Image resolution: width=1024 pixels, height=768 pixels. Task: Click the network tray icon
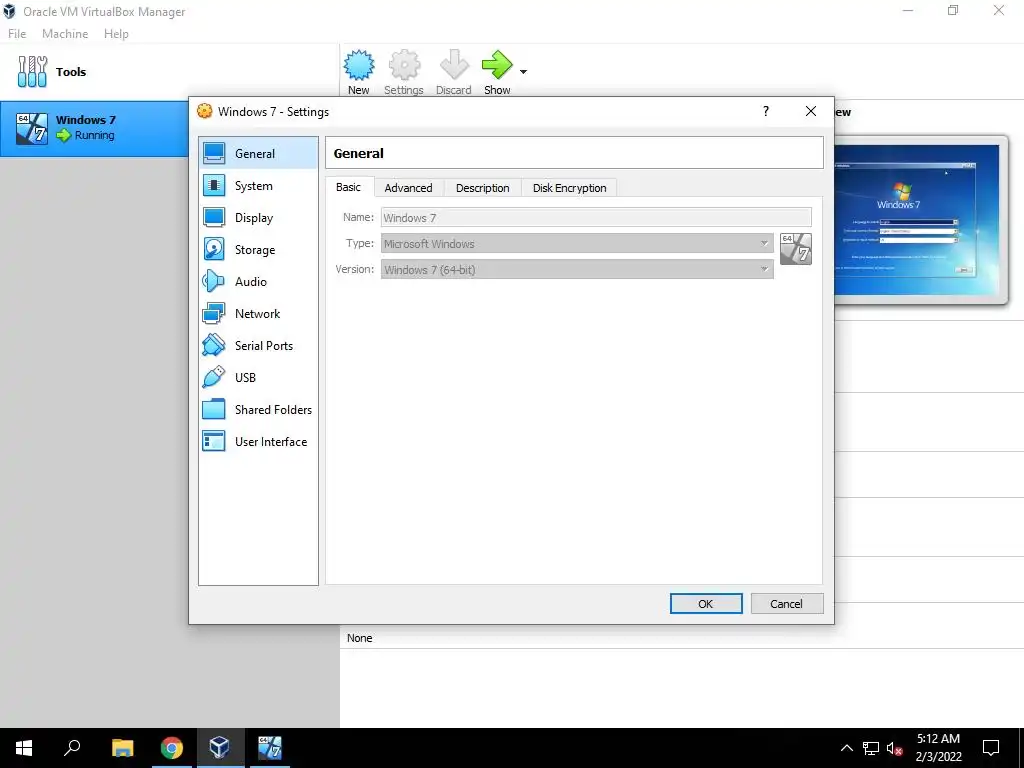point(871,748)
